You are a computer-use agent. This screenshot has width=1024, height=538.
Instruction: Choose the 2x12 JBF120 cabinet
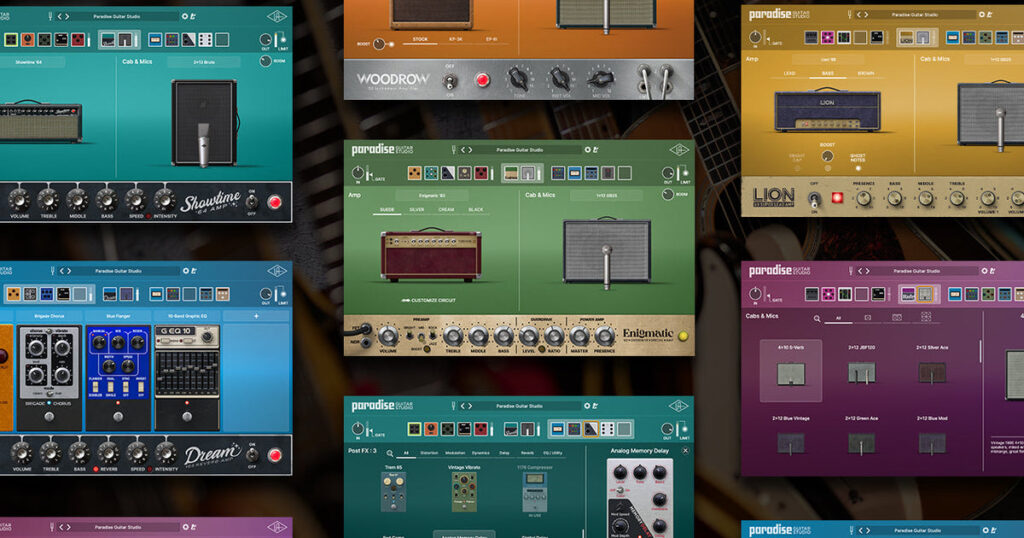(x=861, y=368)
